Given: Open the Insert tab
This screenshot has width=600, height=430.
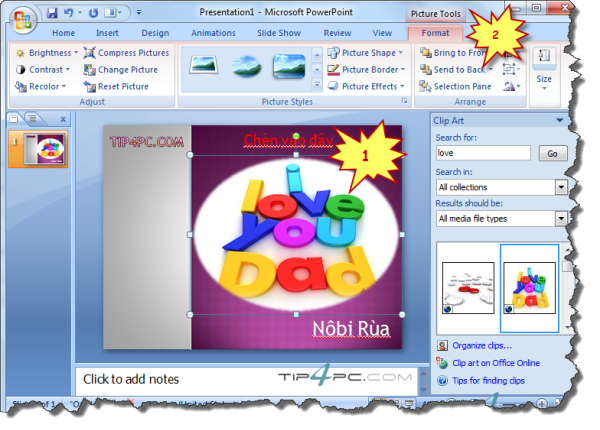Looking at the screenshot, I should pos(107,33).
